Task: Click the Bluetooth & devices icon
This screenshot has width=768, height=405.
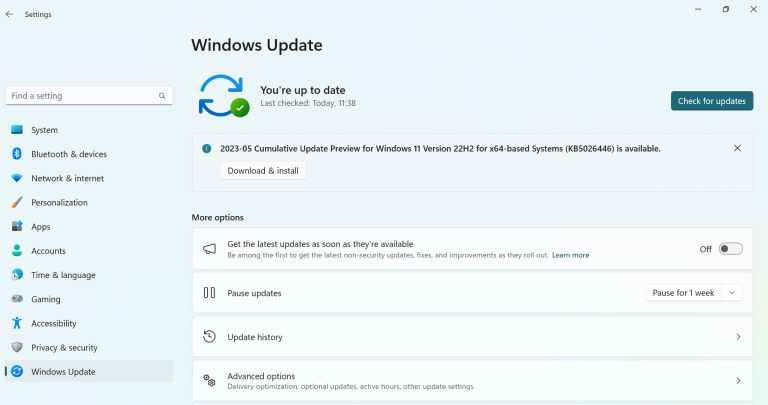Action: click(x=17, y=154)
